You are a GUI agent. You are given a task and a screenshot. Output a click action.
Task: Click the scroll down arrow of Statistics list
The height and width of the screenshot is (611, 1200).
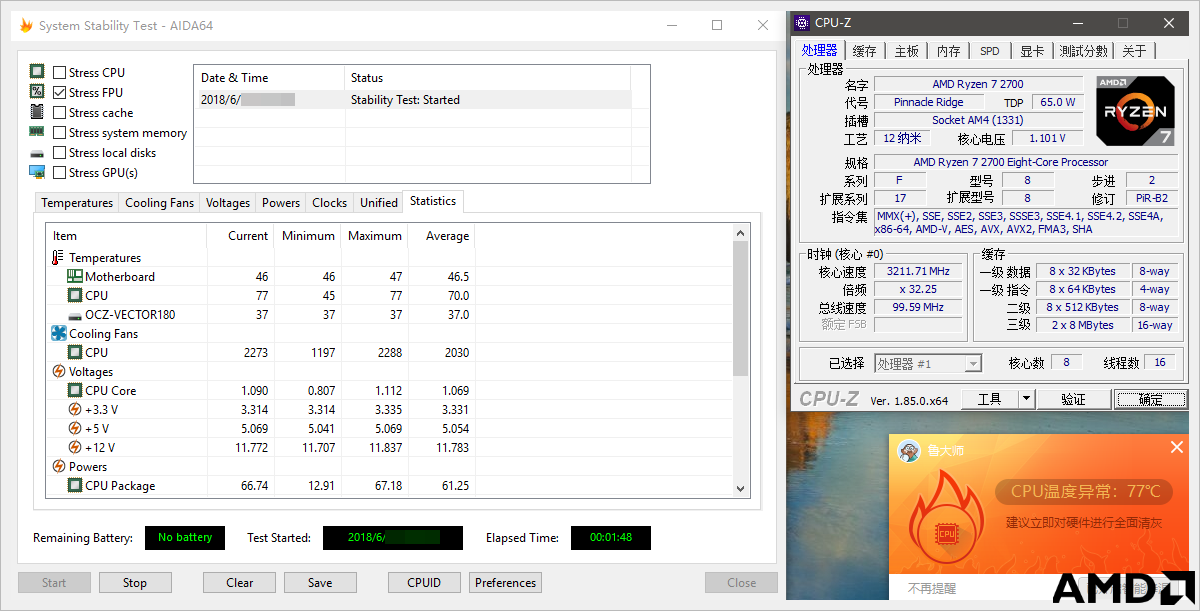coord(741,489)
